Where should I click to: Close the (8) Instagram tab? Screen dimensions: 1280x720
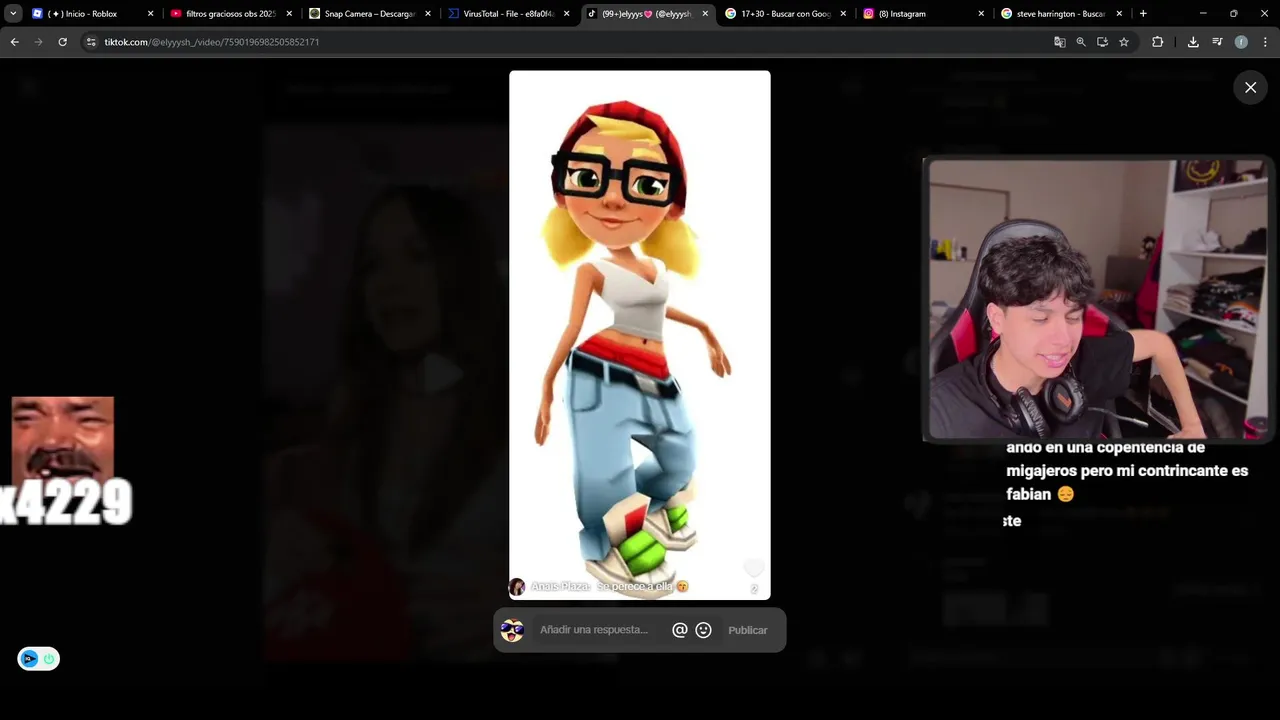pos(983,14)
